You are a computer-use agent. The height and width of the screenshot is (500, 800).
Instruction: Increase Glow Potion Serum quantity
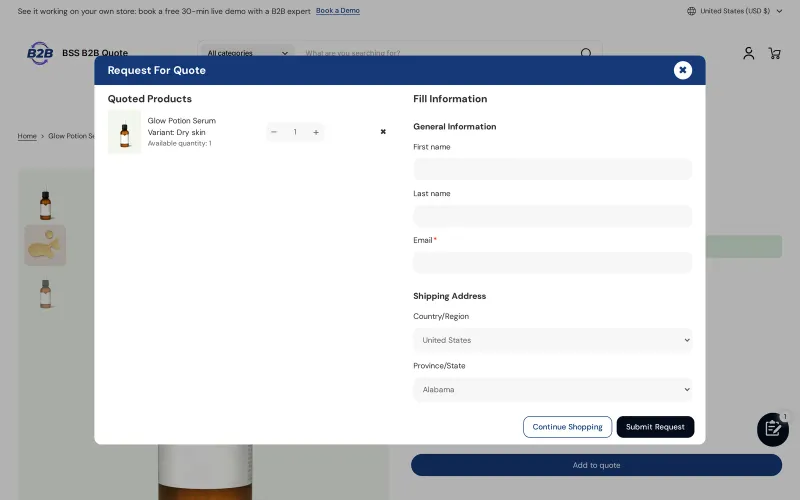click(316, 132)
